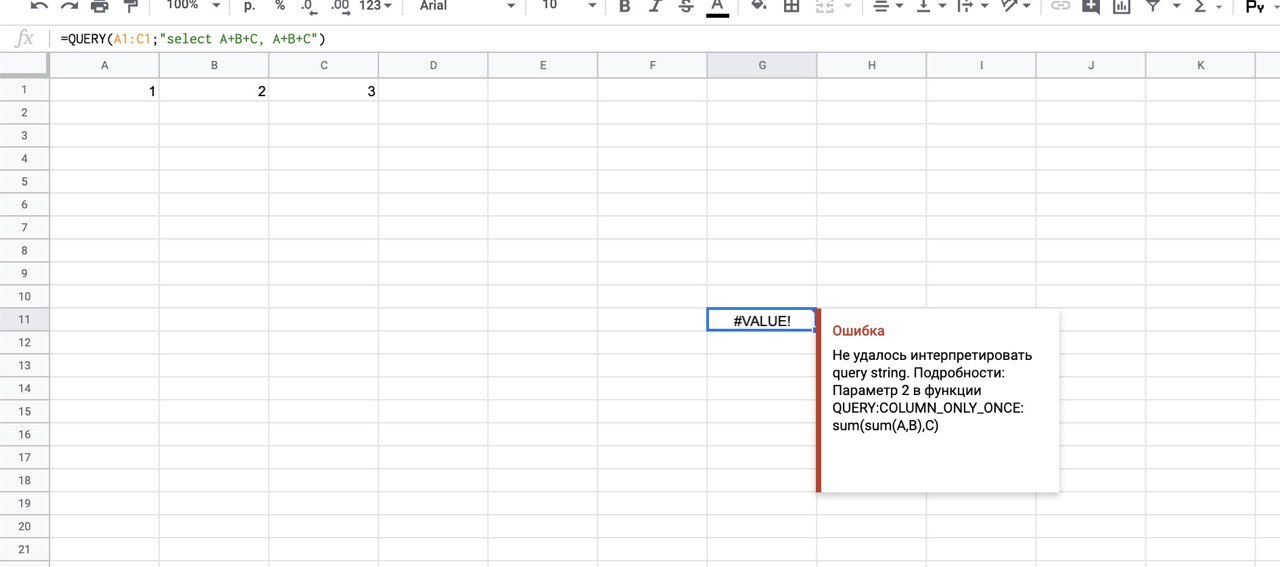The width and height of the screenshot is (1280, 567).
Task: Format selected cell as percent
Action: coord(280,6)
